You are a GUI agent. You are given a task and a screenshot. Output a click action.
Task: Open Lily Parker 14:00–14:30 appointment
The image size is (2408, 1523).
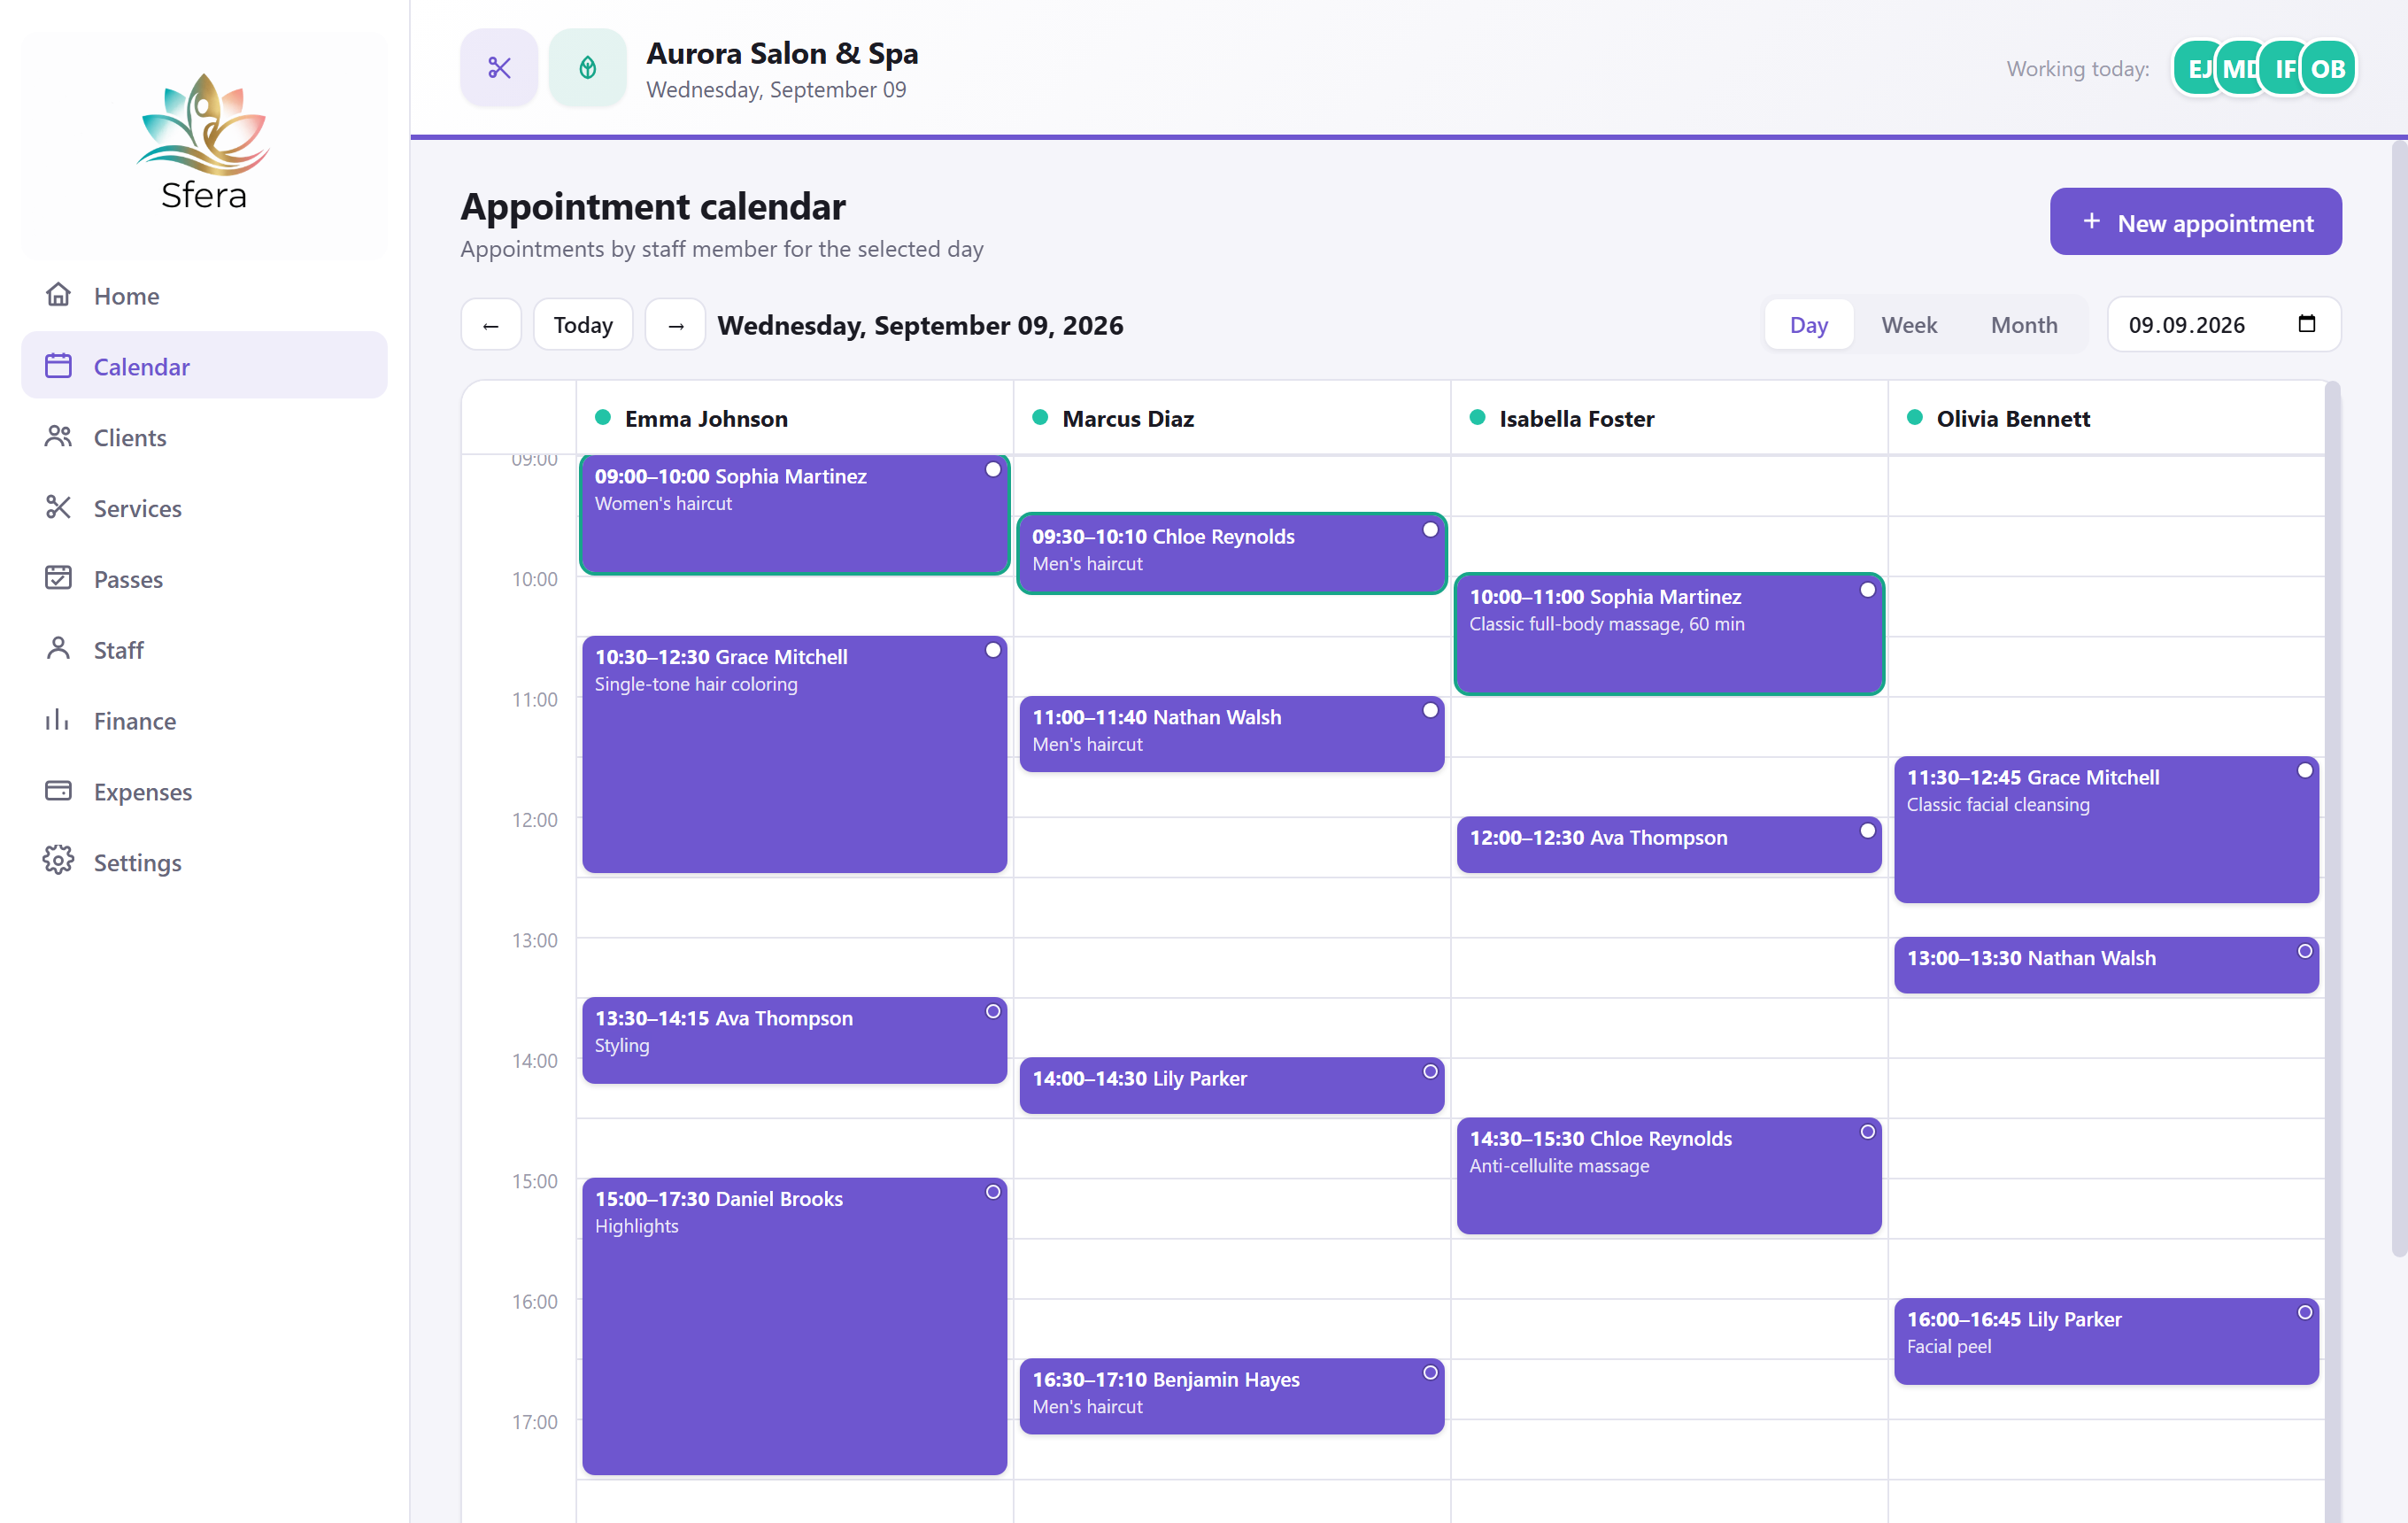[x=1231, y=1085]
